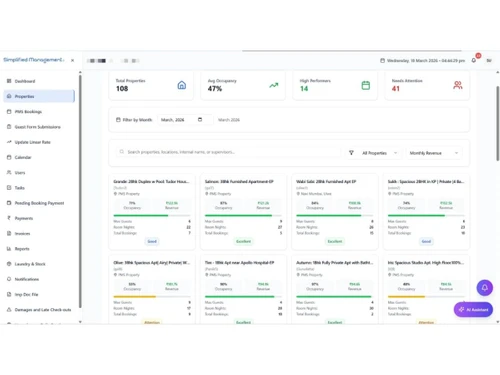This screenshot has width=500, height=375.
Task: Click the funnel filter icon
Action: (x=351, y=153)
